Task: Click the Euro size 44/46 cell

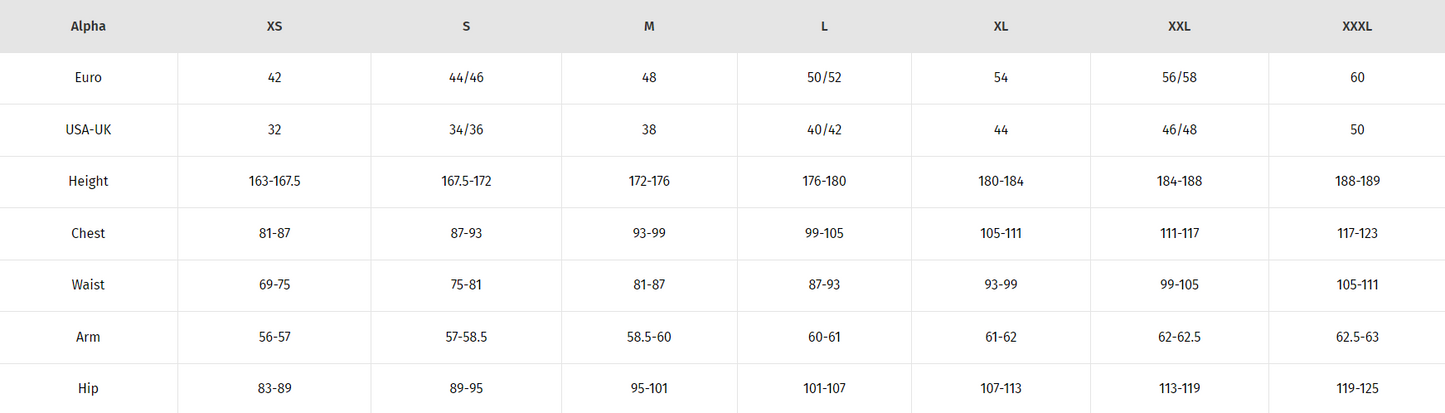Action: tap(466, 78)
